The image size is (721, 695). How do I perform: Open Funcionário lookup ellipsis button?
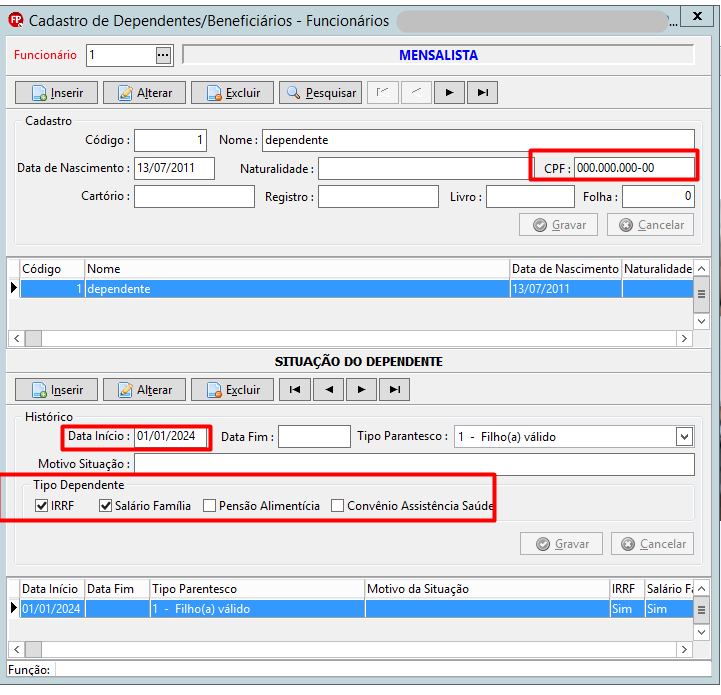click(x=163, y=55)
